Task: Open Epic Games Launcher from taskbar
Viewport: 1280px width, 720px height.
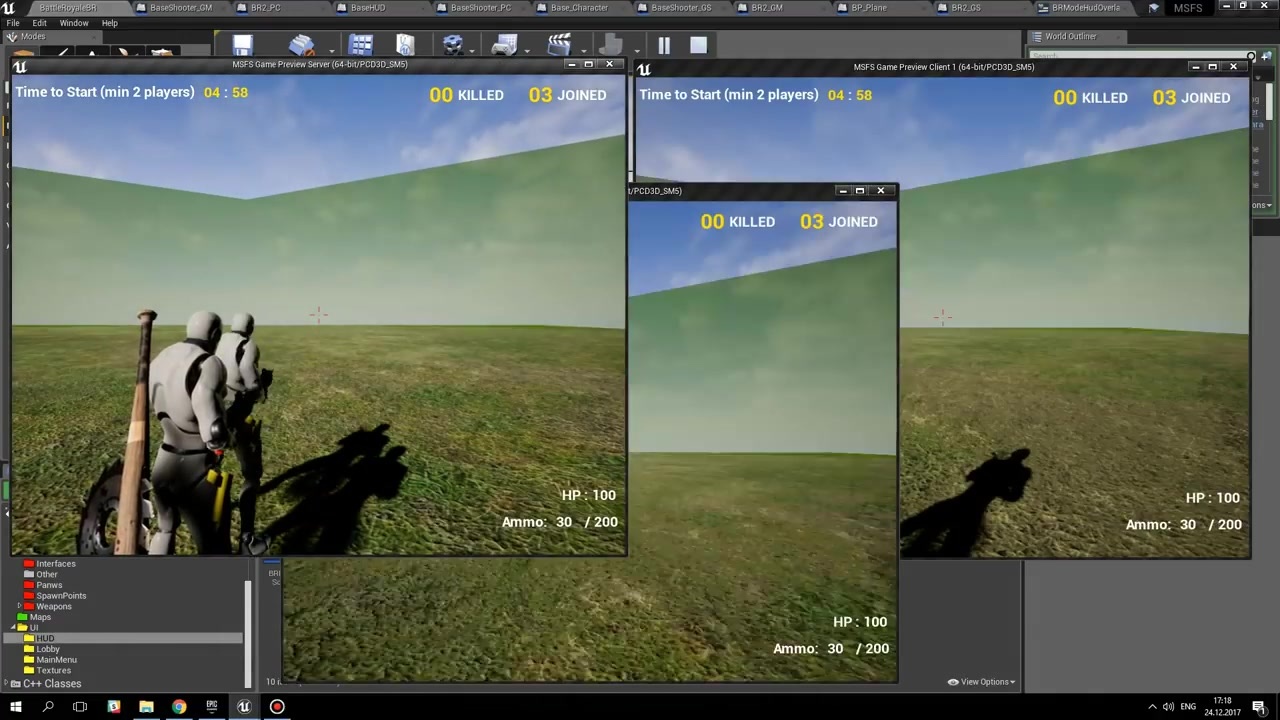Action: tap(212, 707)
